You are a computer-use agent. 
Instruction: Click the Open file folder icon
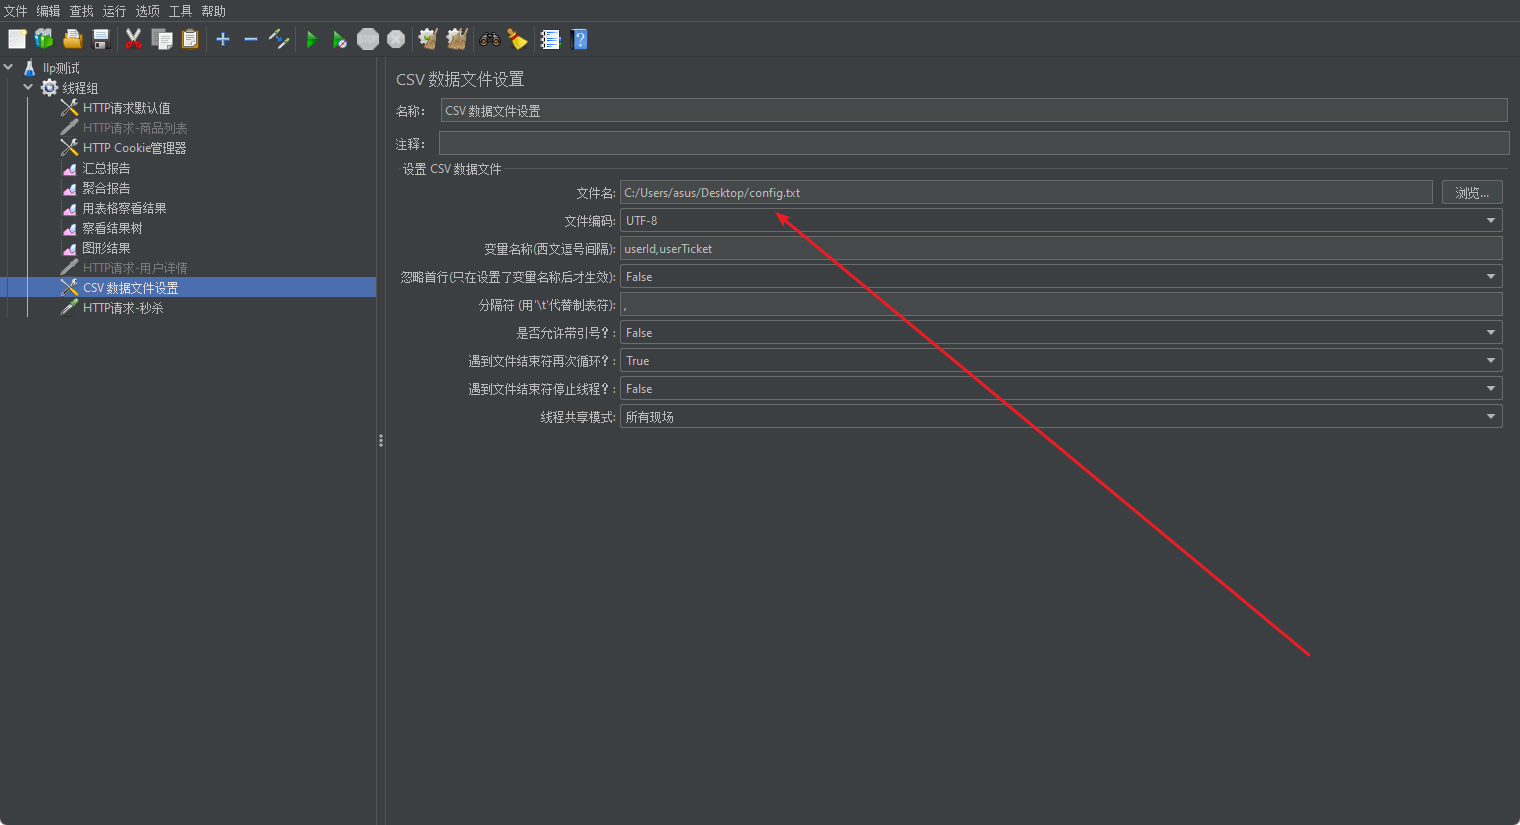(x=72, y=39)
